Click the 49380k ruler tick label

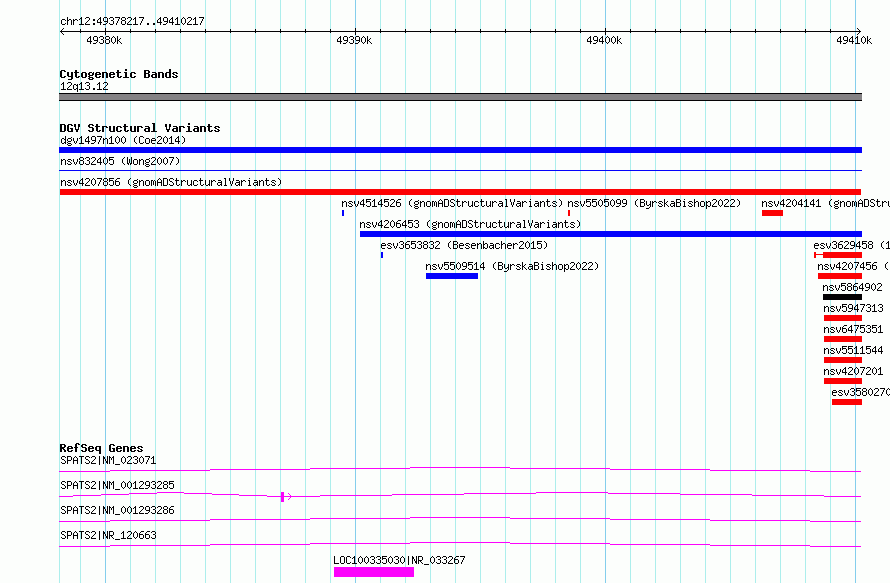(104, 40)
